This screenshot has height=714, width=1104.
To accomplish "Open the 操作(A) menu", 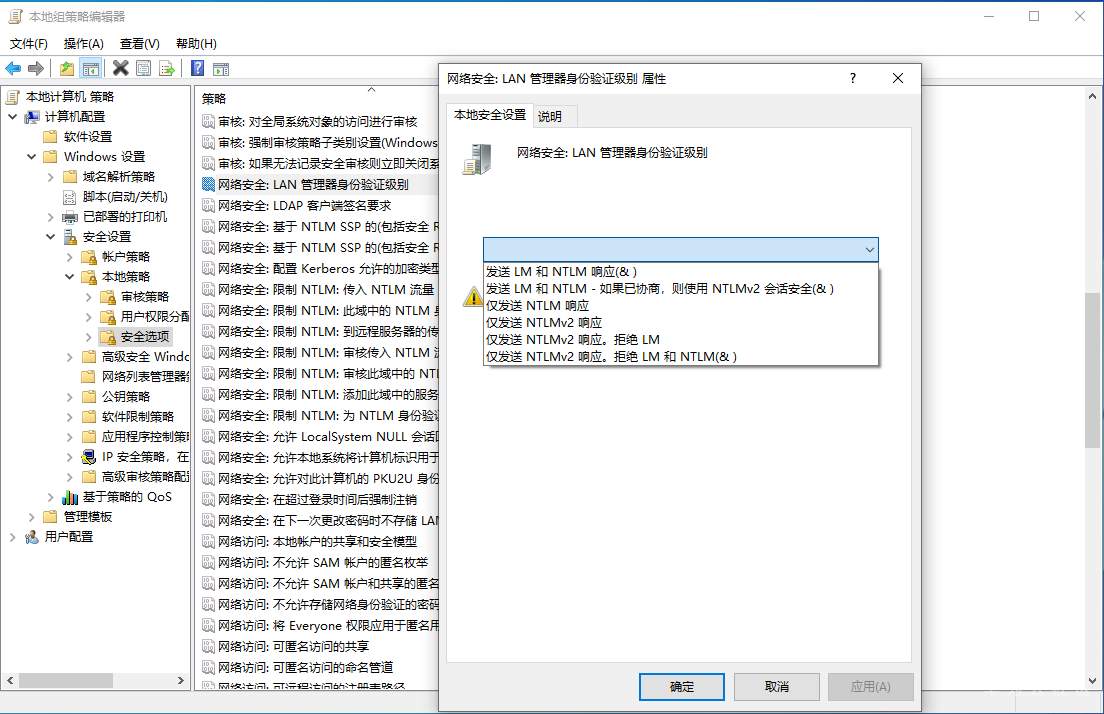I will coord(84,44).
